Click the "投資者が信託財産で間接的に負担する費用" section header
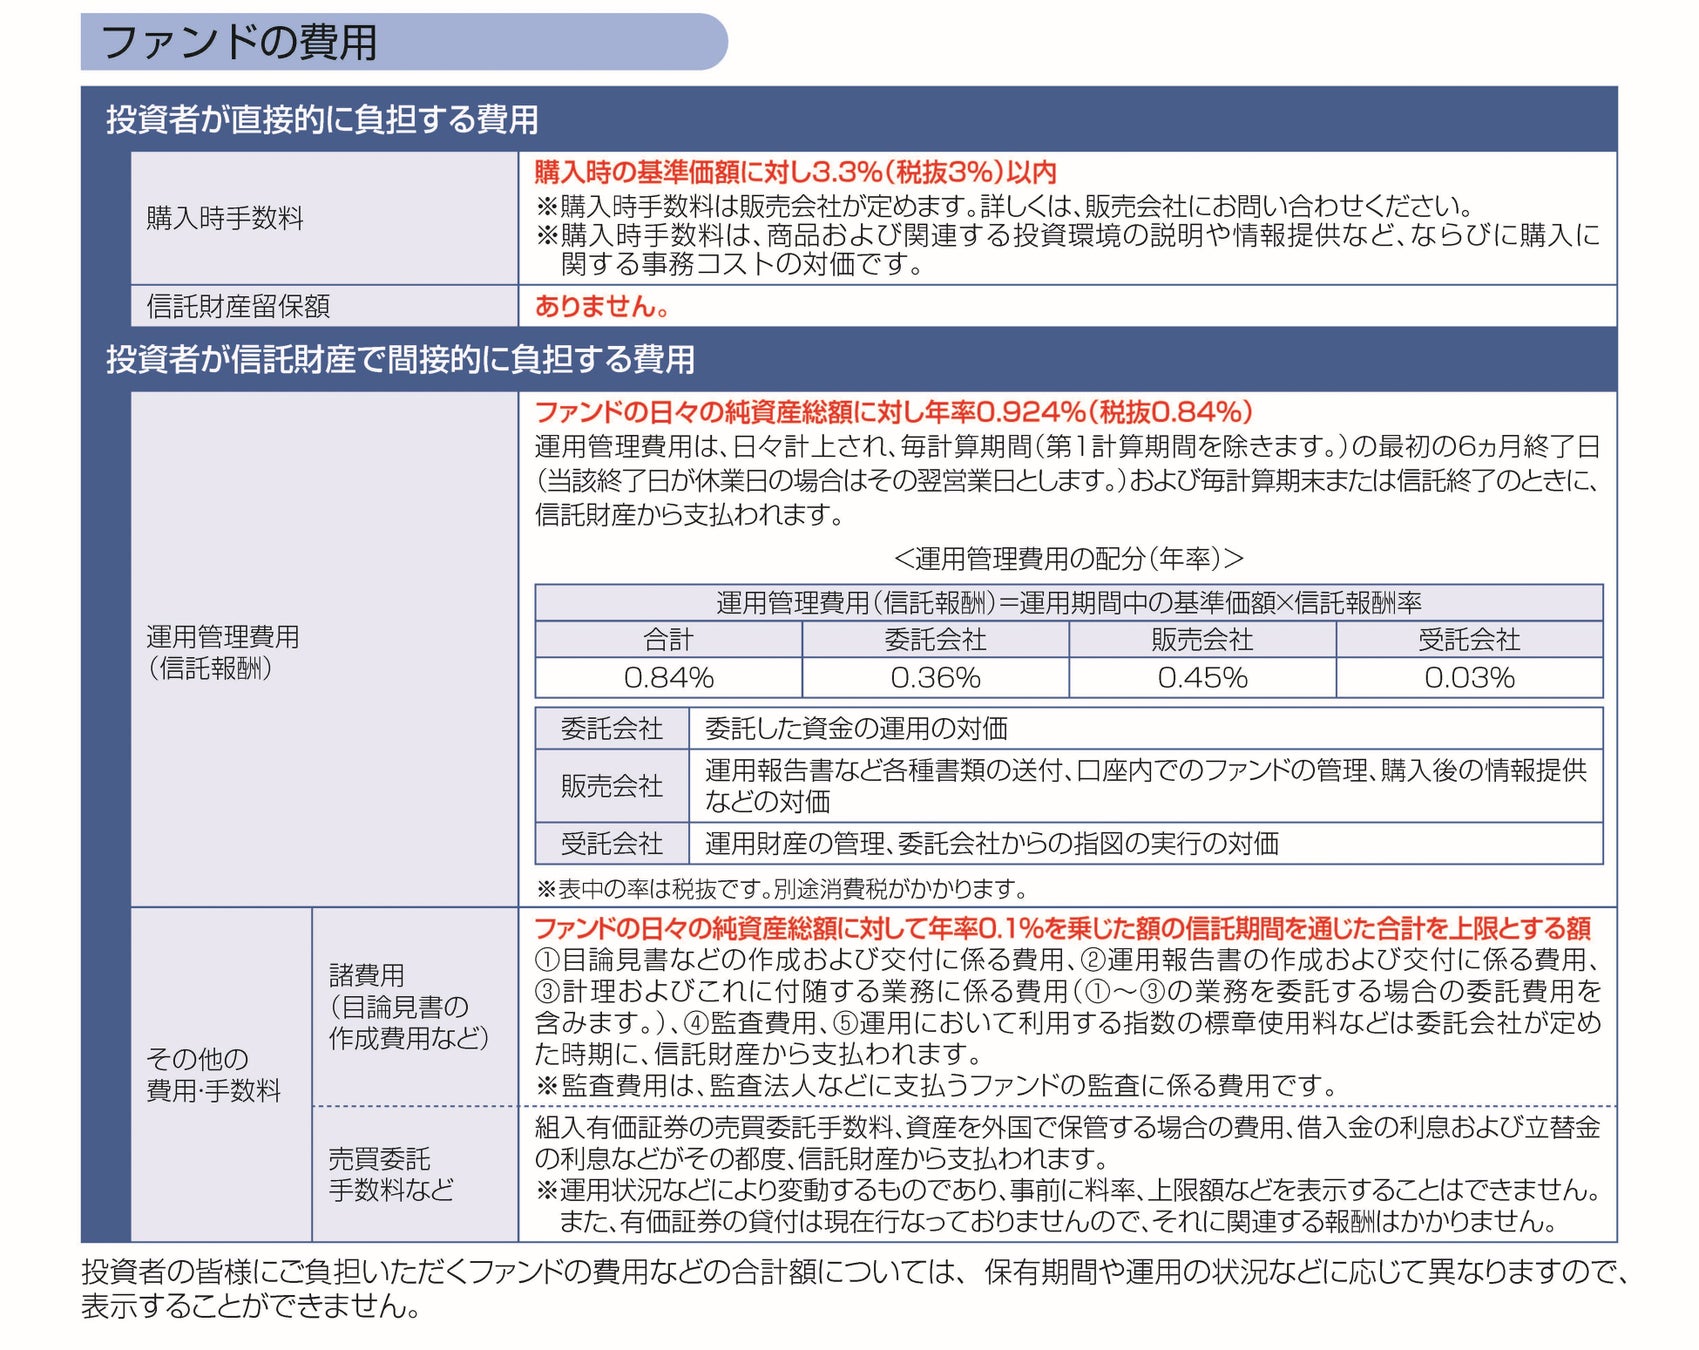 [x=400, y=360]
